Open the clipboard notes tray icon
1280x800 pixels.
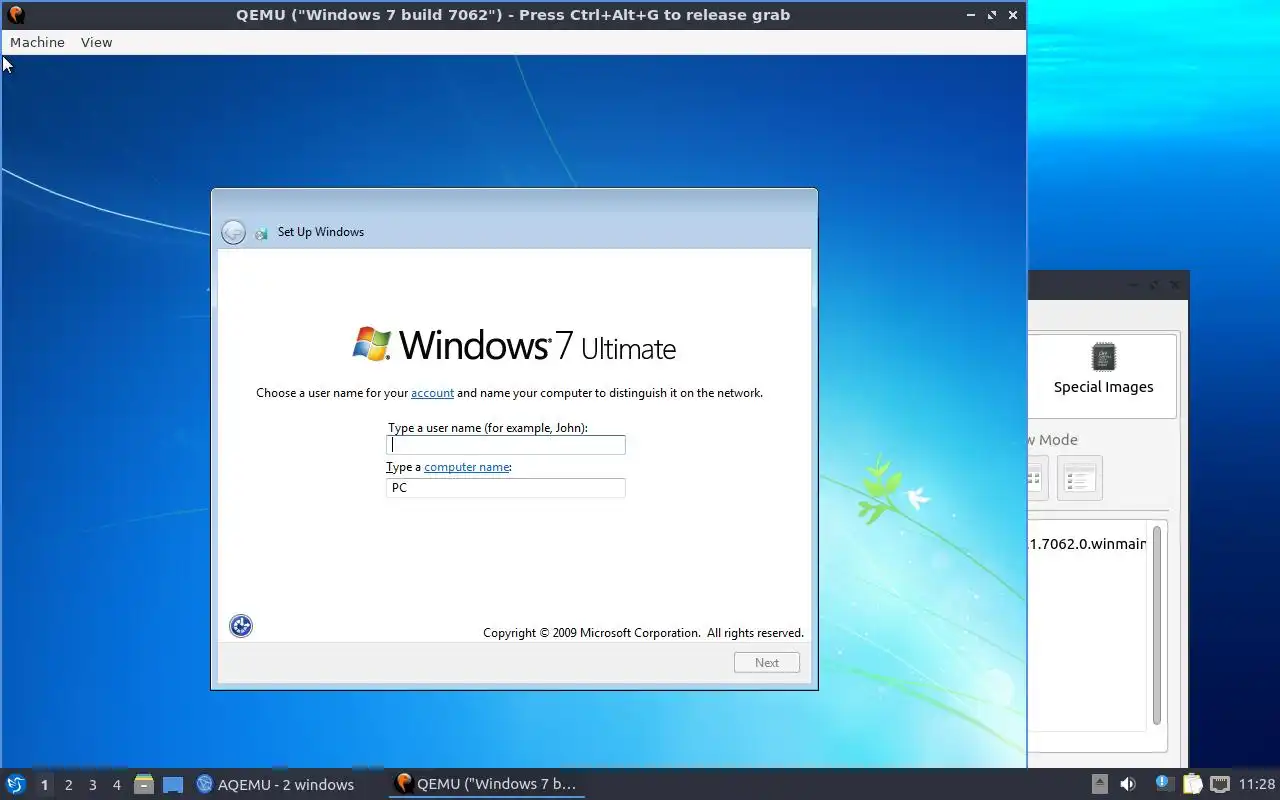click(x=1192, y=784)
